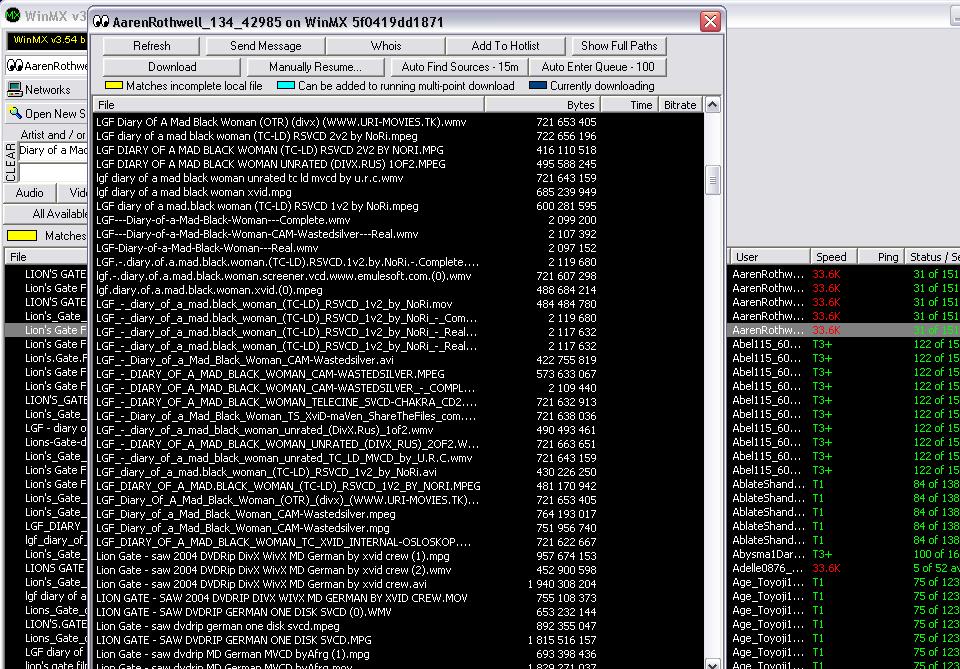Click the Refresh button

point(151,46)
